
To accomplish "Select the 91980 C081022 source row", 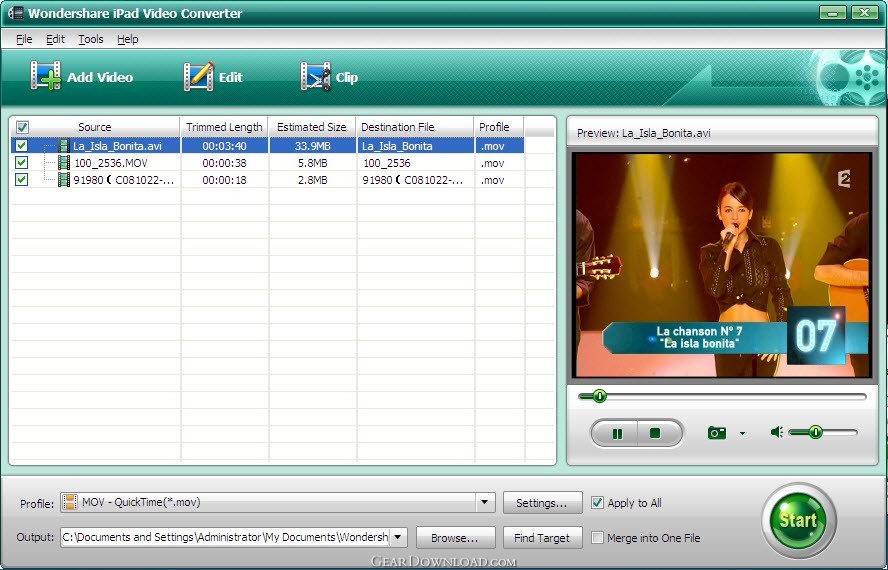I will click(x=123, y=180).
